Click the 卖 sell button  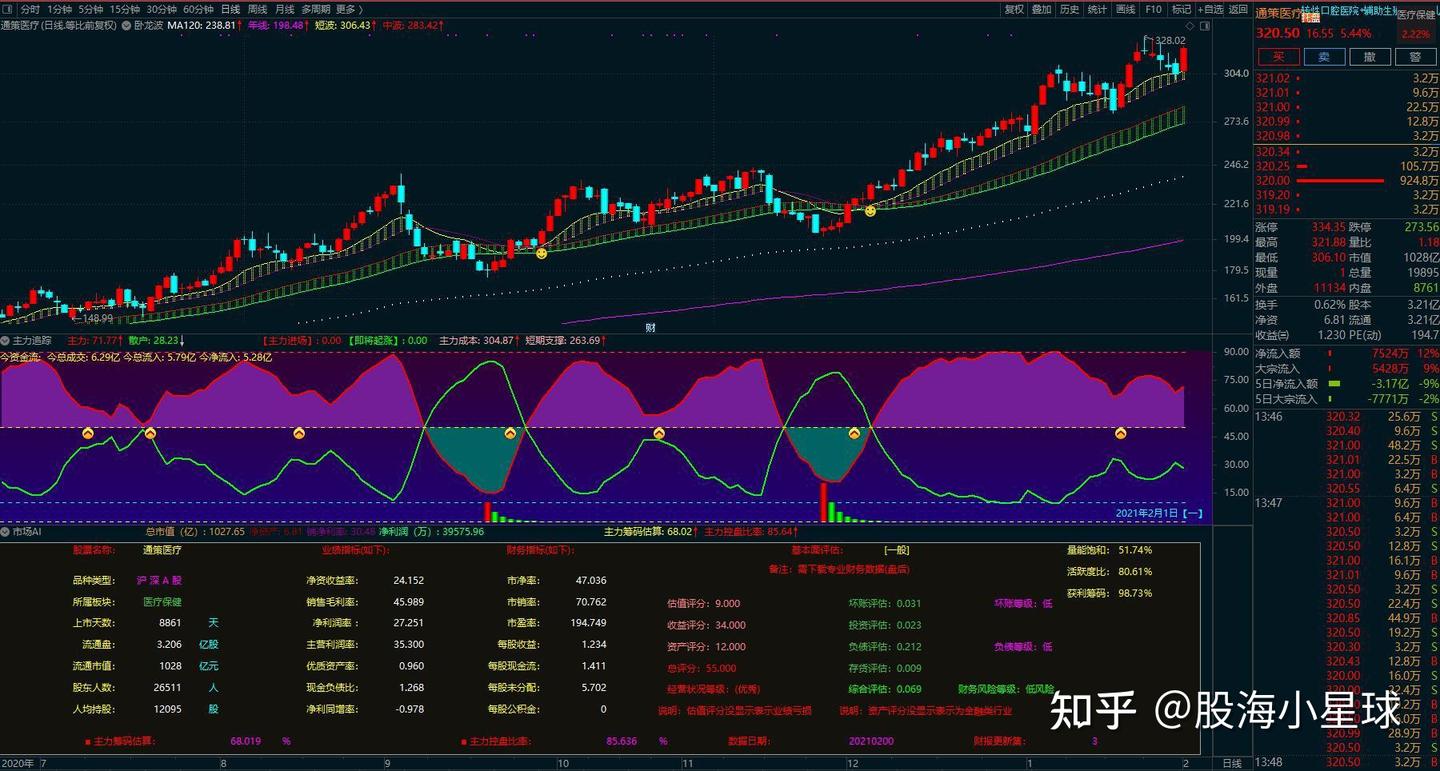pyautogui.click(x=1324, y=57)
